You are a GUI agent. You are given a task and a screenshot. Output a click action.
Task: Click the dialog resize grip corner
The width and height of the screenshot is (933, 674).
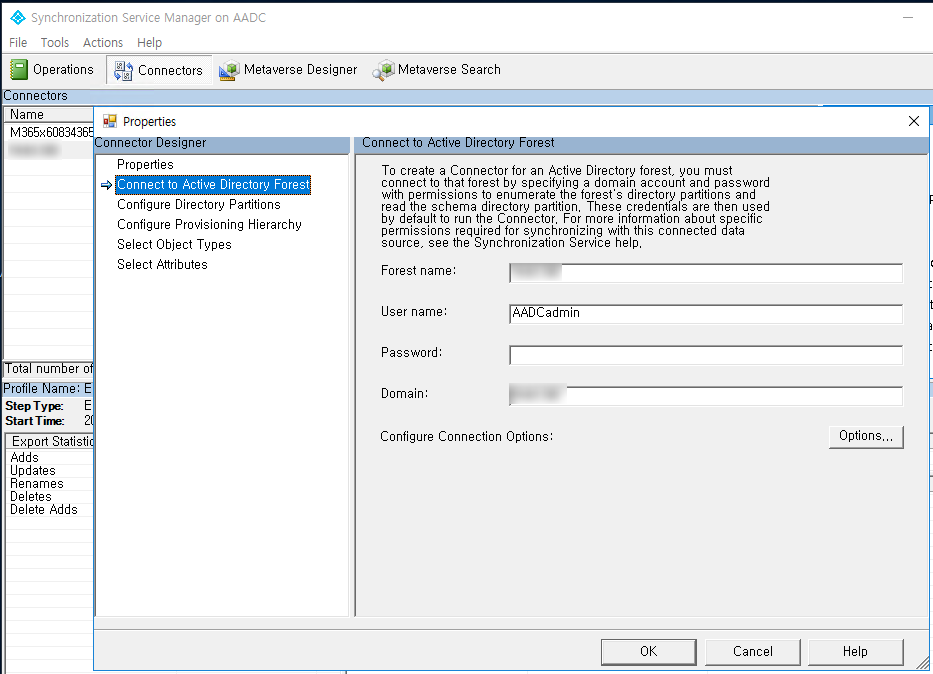[922, 663]
